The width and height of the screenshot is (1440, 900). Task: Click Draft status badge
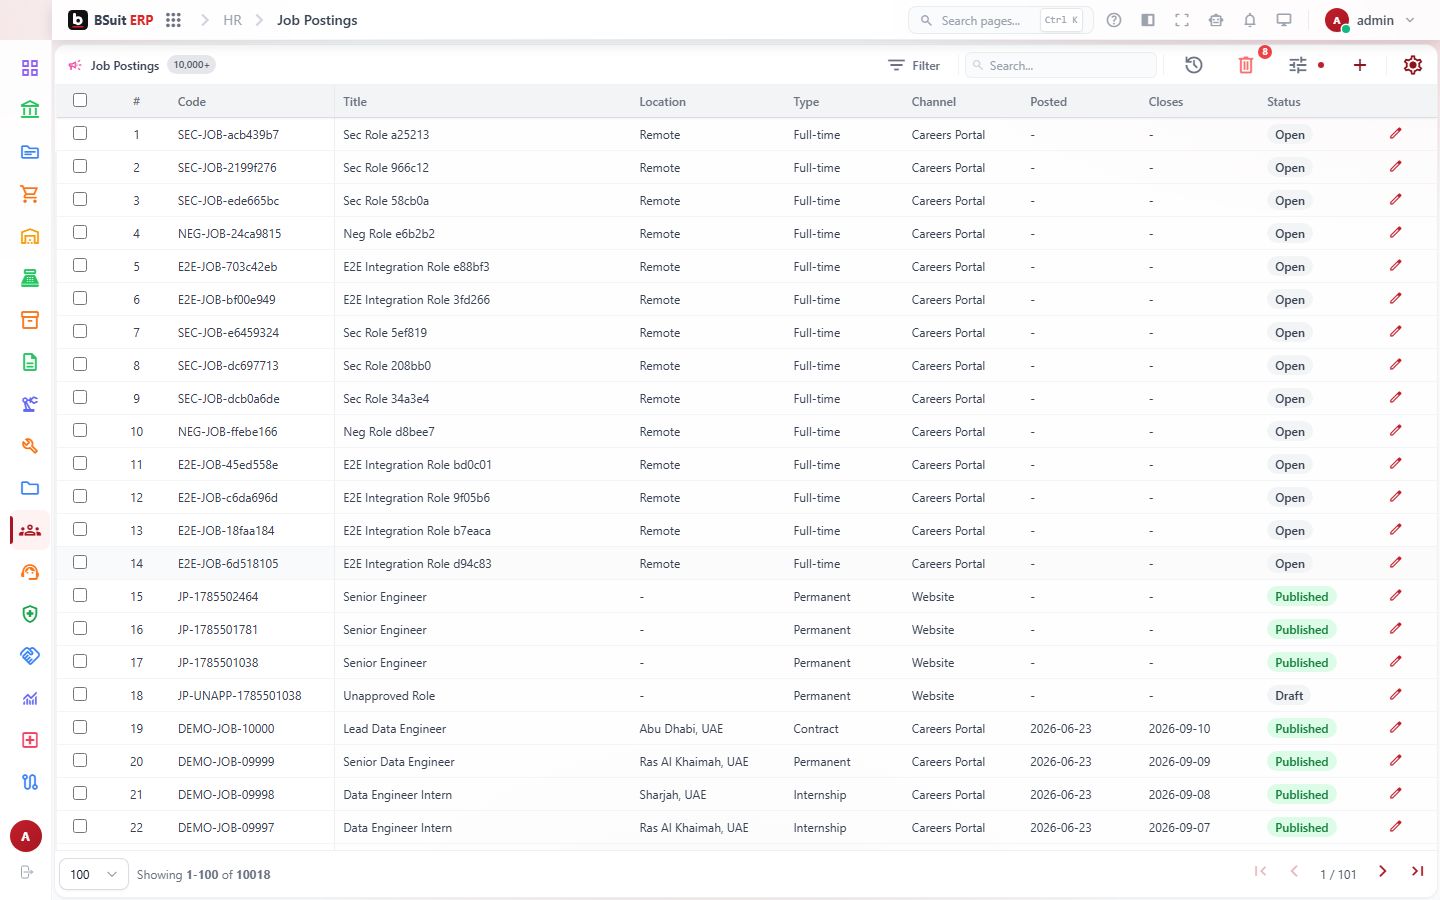[x=1289, y=695]
